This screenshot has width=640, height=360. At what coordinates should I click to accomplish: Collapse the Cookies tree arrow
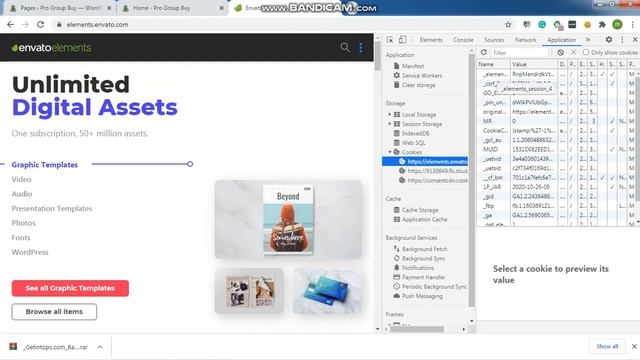pyautogui.click(x=389, y=152)
